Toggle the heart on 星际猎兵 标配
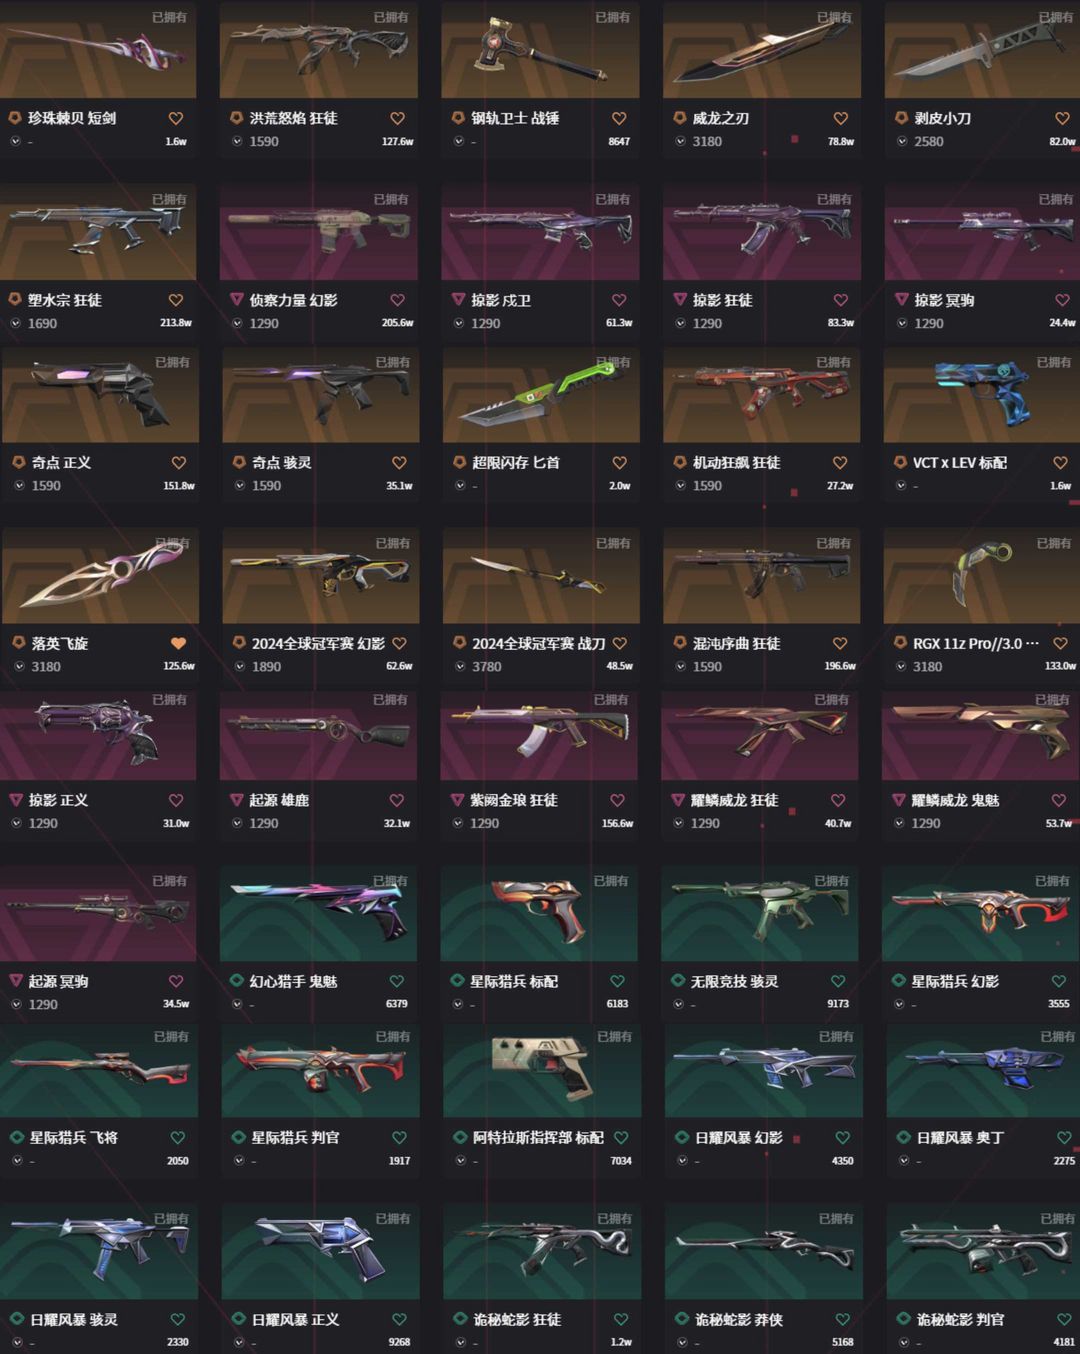Screen dimensions: 1080x1354 [x=617, y=981]
